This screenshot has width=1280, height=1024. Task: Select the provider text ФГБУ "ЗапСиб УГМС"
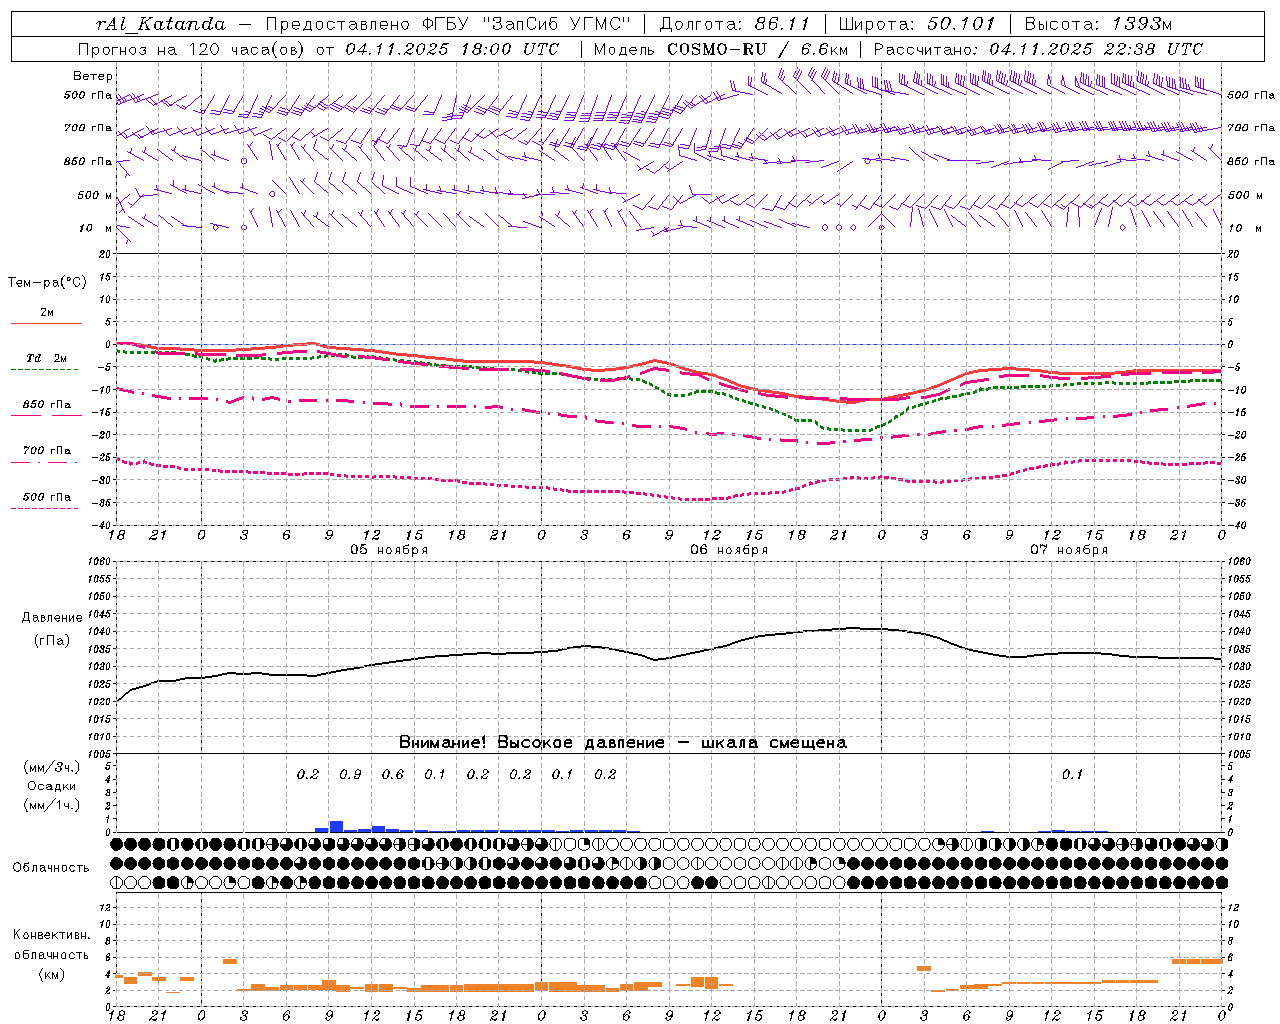pos(528,24)
